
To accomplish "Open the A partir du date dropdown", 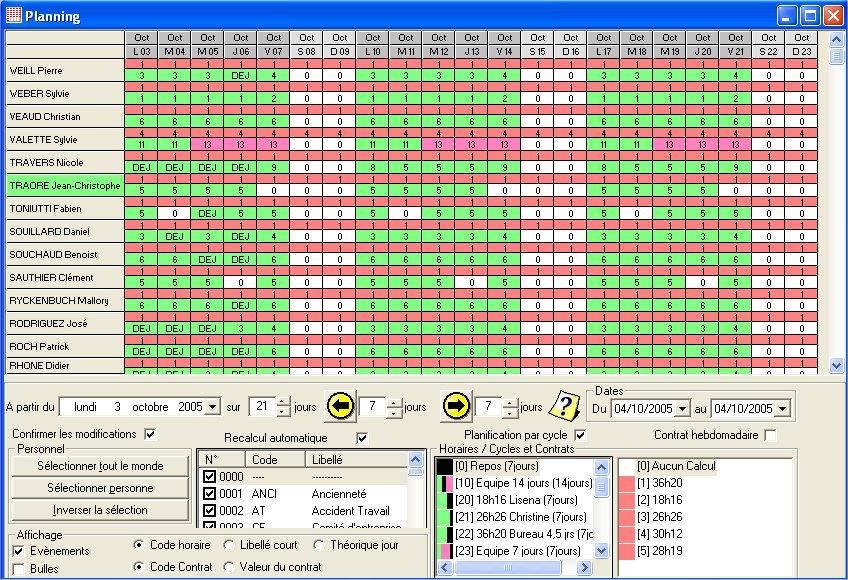I will (x=213, y=406).
